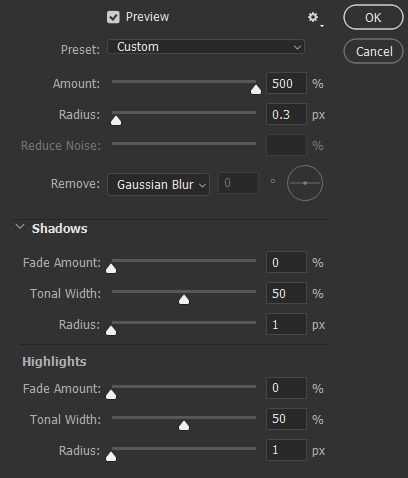Open the Remove Gaussian Blur dropdown

click(x=158, y=184)
